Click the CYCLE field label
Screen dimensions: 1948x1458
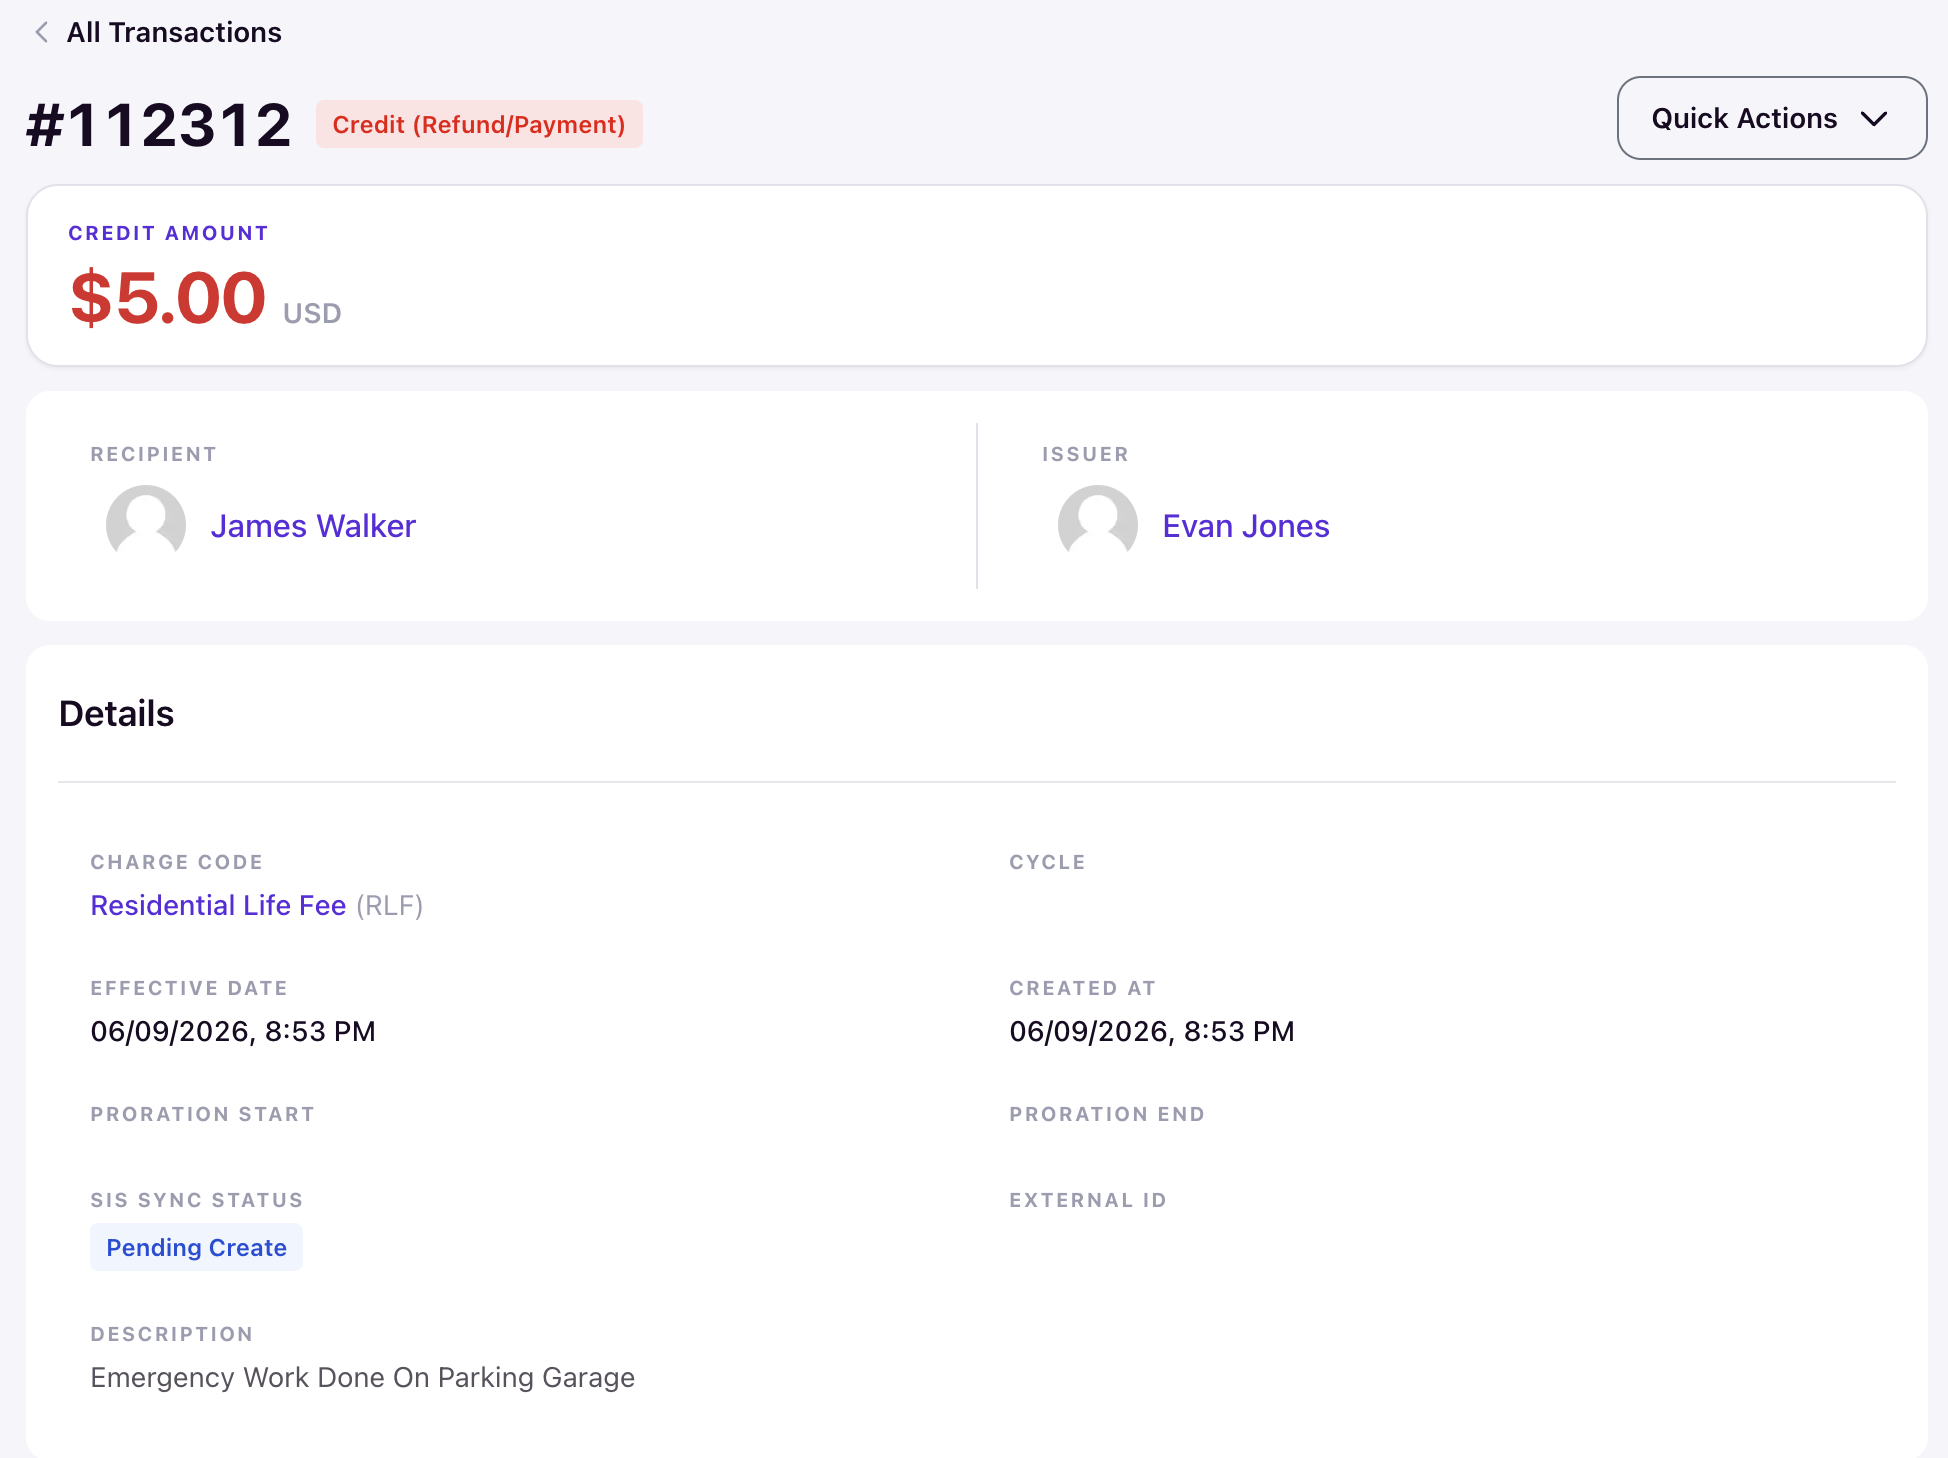pos(1047,862)
